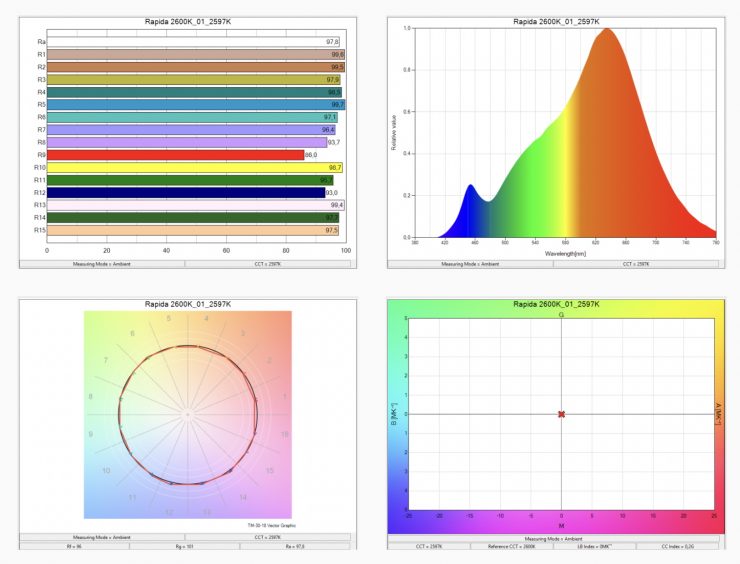Click the center of the TM-30 vector circle
This screenshot has height=564, width=740.
point(187,413)
